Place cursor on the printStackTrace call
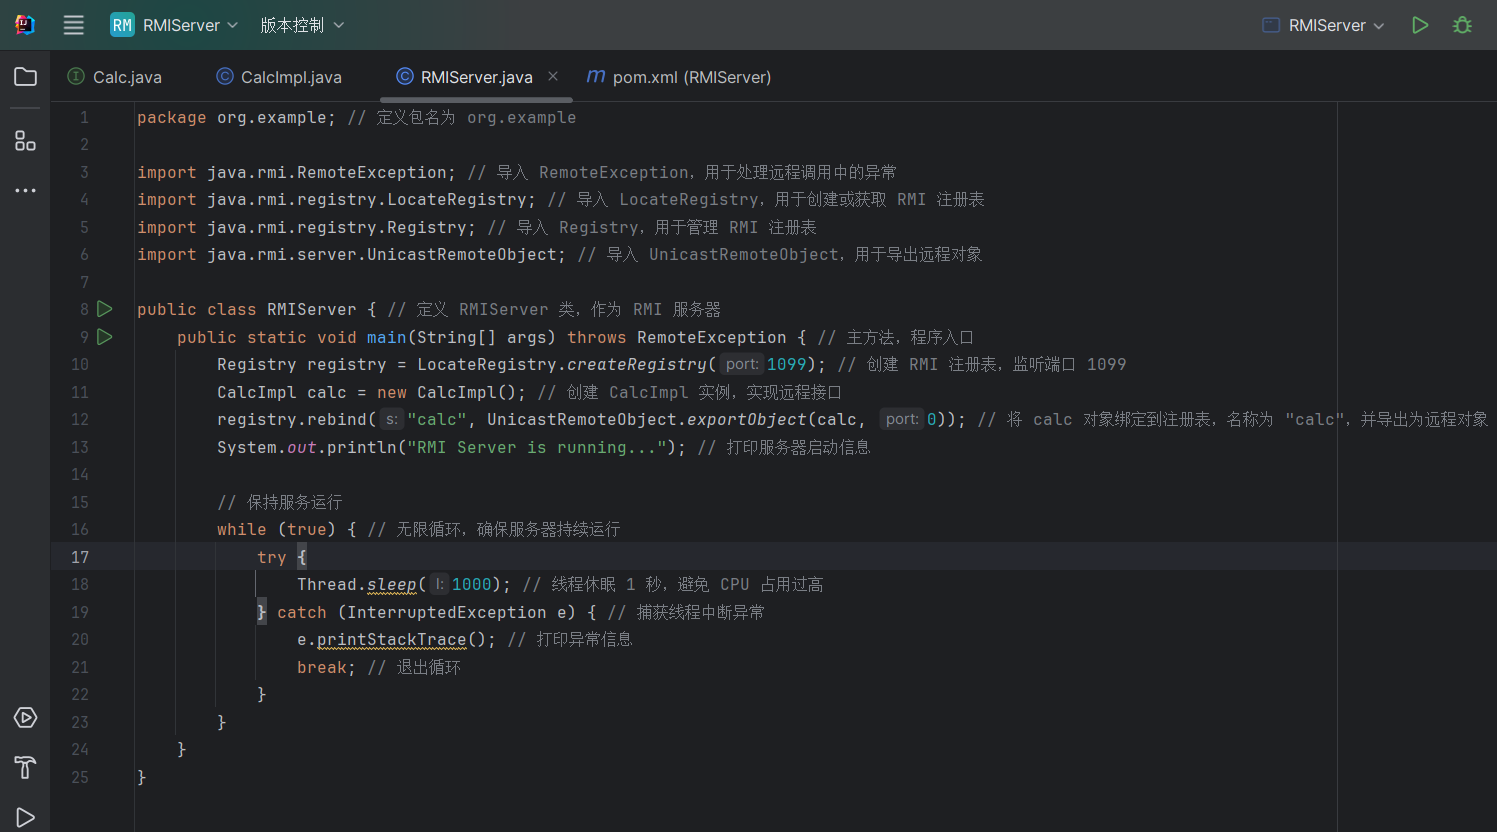Screen dimensions: 1497x832 (391, 640)
